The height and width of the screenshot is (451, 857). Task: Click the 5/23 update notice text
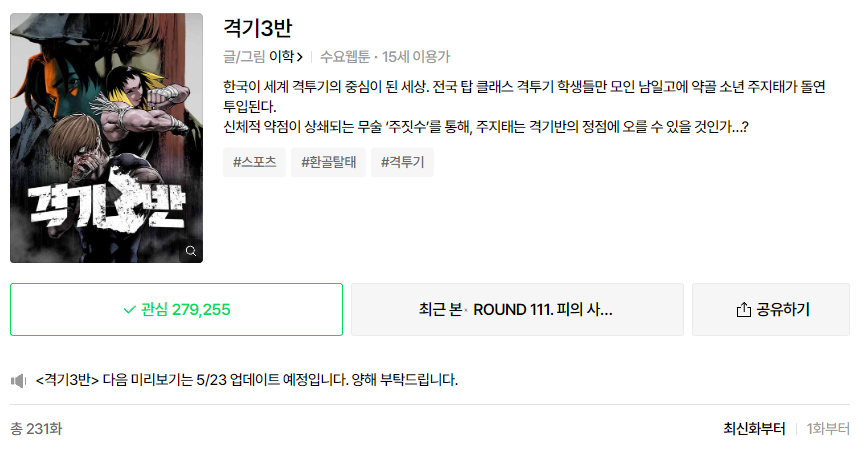click(246, 381)
